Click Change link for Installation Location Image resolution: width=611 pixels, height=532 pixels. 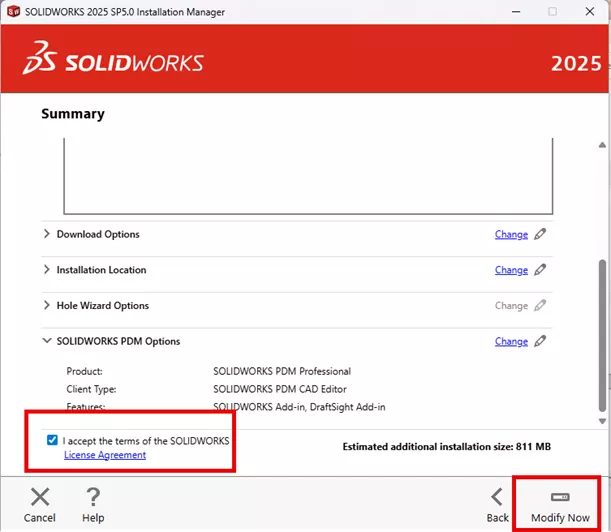click(511, 270)
